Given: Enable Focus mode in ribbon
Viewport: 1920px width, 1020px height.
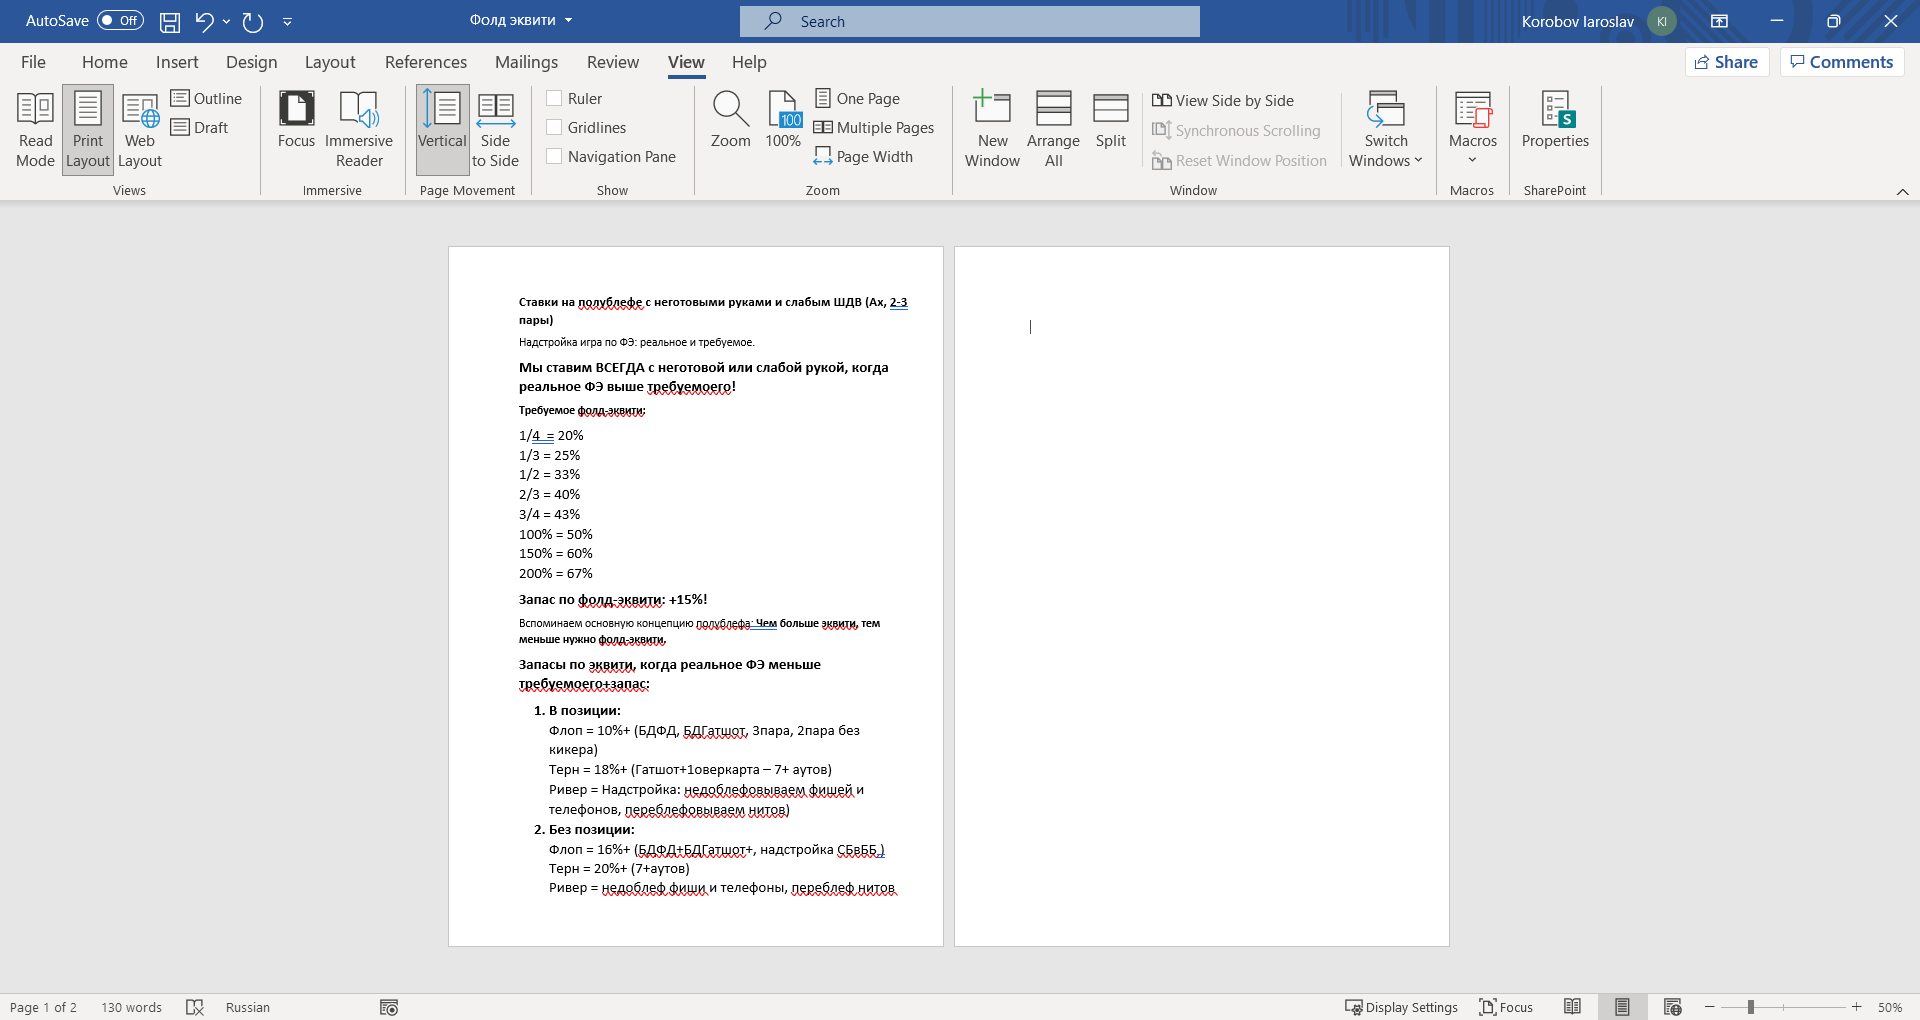Looking at the screenshot, I should pos(296,120).
